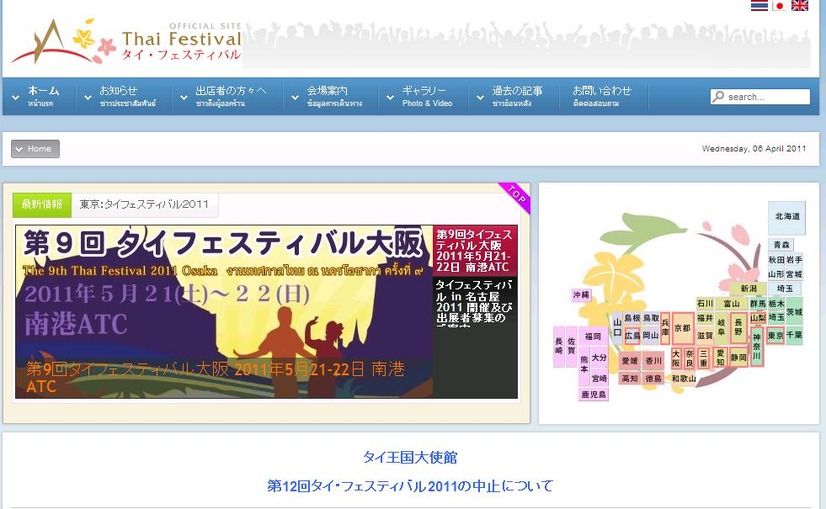Switch site language to Japanese flag
Screen dimensions: 826x509
pyautogui.click(x=779, y=5)
